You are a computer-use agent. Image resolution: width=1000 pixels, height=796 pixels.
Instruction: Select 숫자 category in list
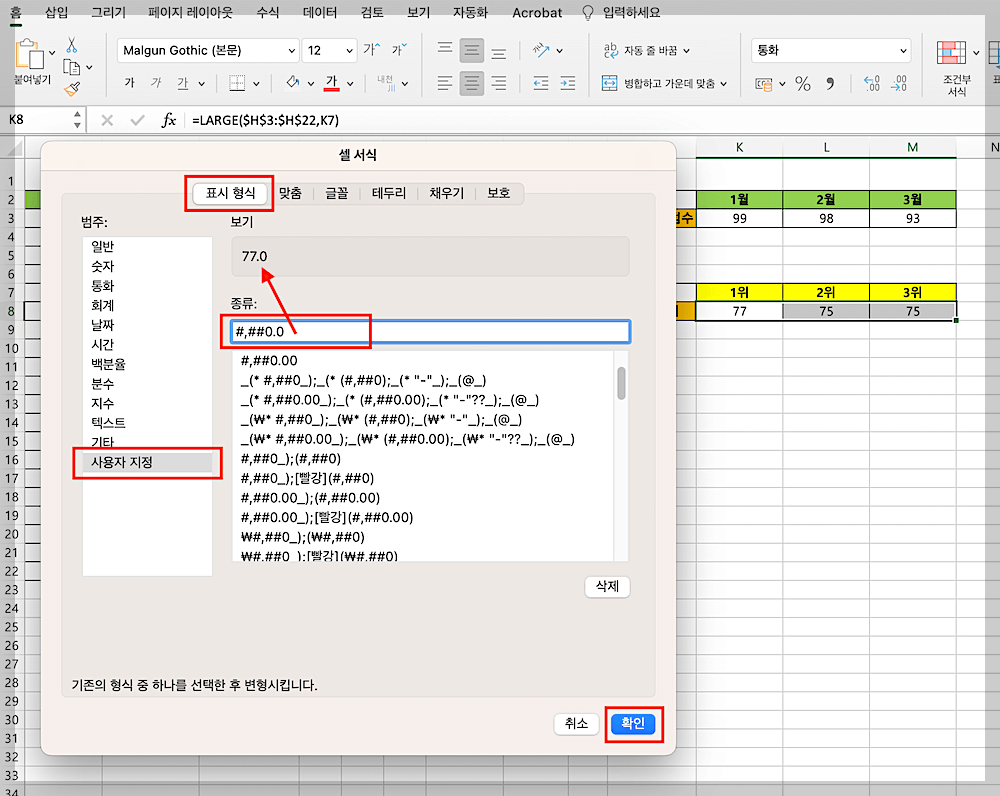click(147, 266)
